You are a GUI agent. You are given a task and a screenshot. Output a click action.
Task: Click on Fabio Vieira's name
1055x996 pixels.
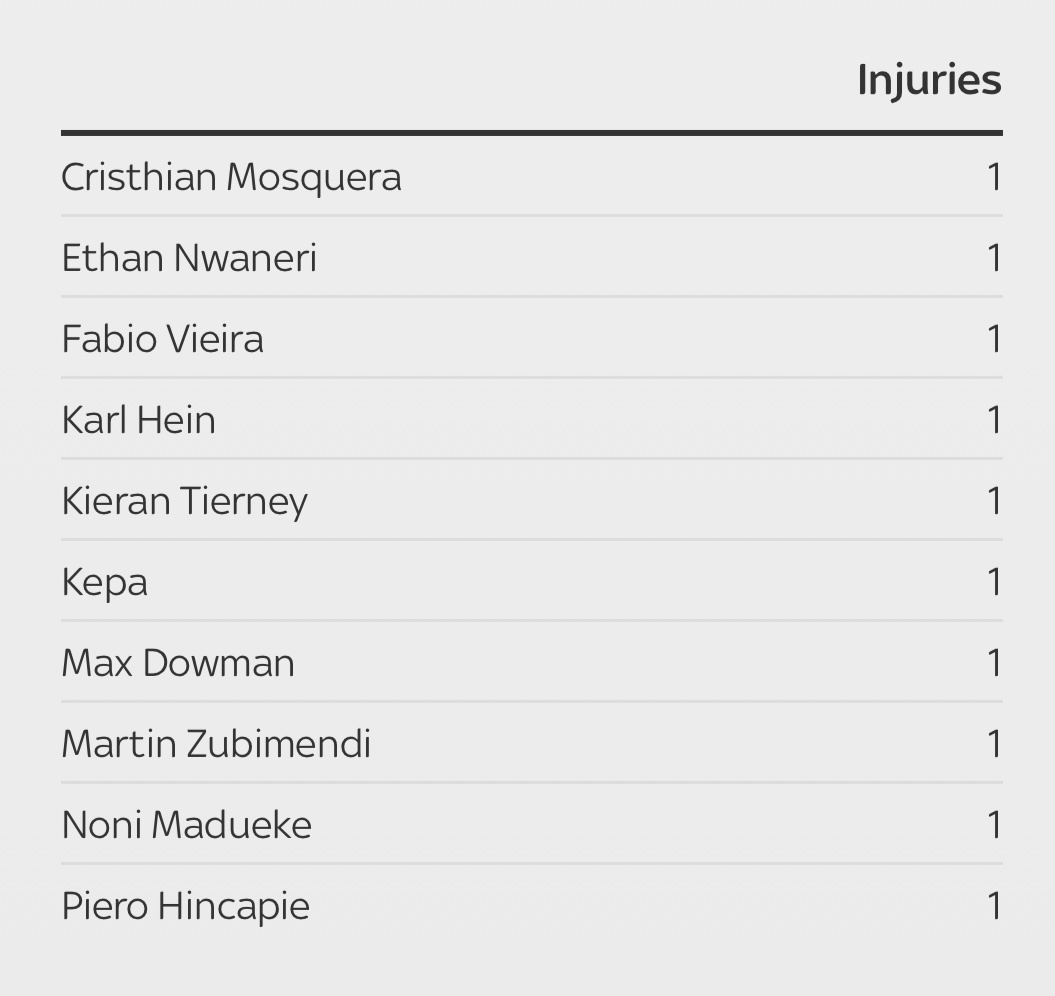click(162, 339)
